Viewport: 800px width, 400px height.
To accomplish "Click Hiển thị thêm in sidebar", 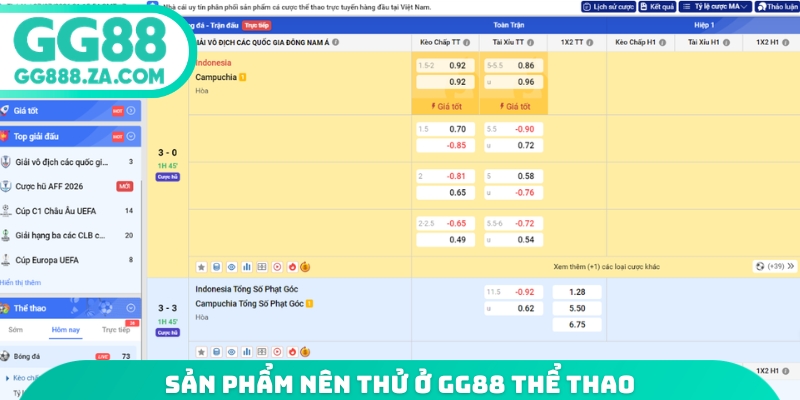I will [20, 283].
